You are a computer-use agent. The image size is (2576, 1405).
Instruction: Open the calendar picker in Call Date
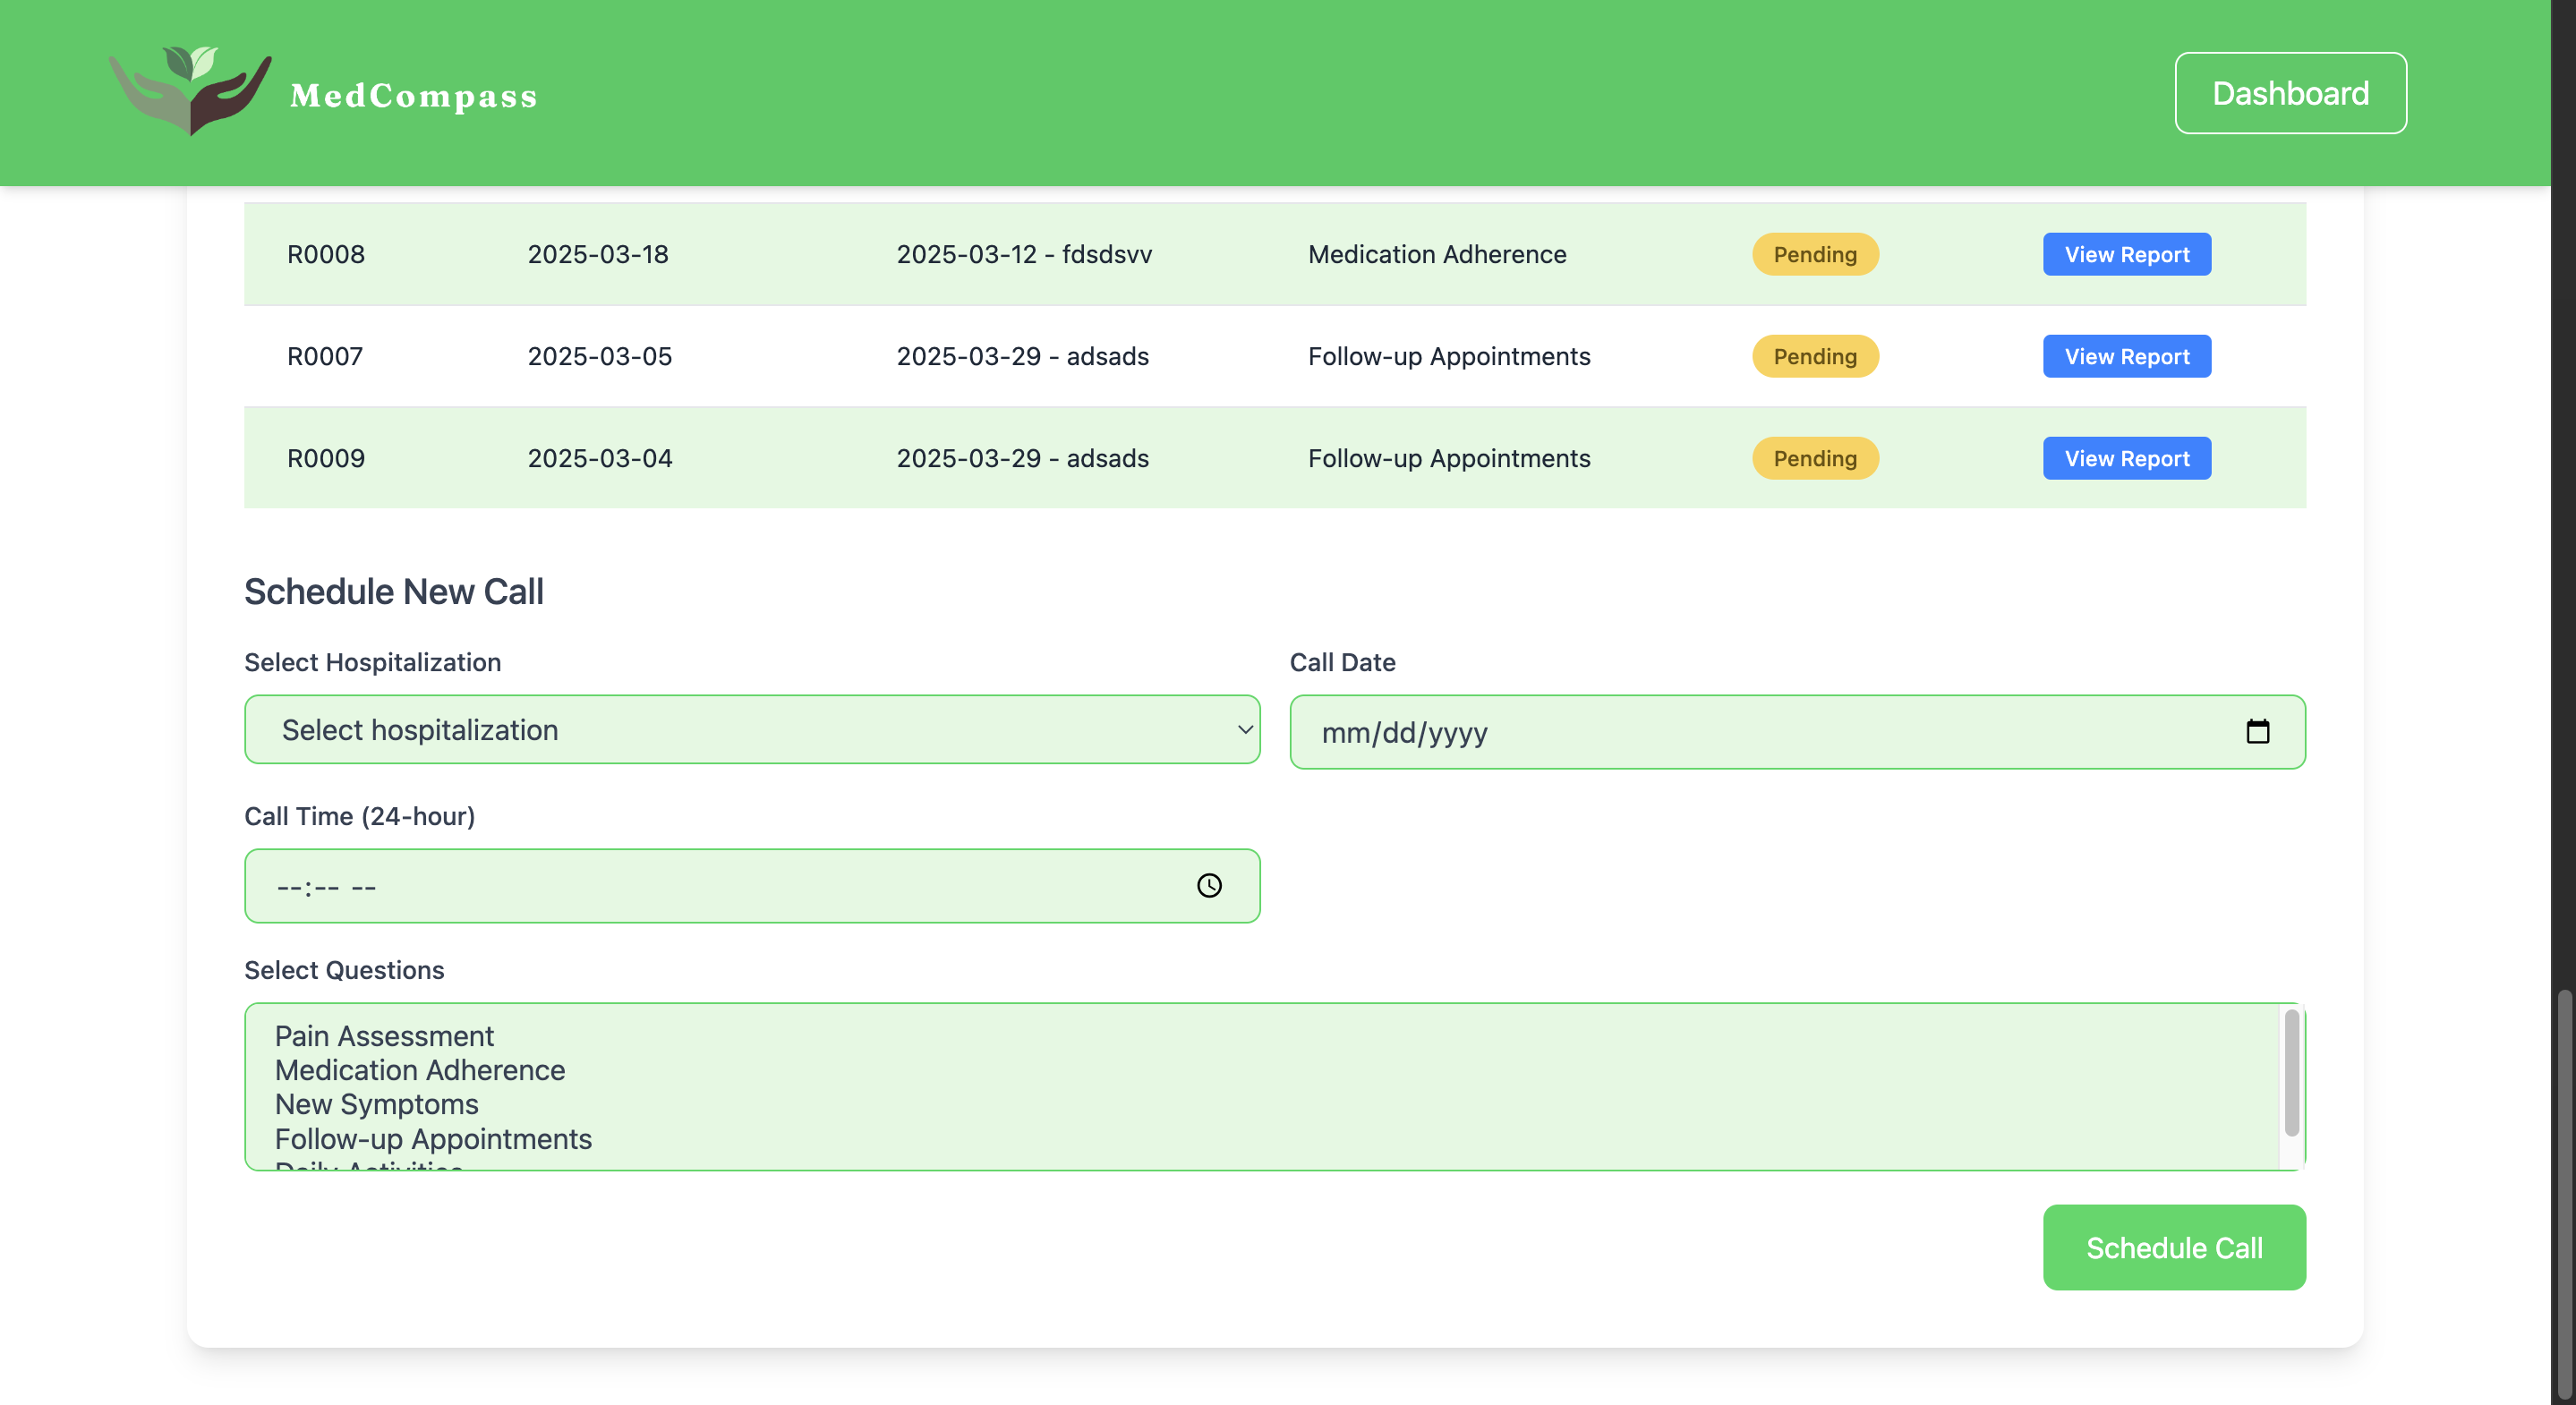click(x=2257, y=731)
